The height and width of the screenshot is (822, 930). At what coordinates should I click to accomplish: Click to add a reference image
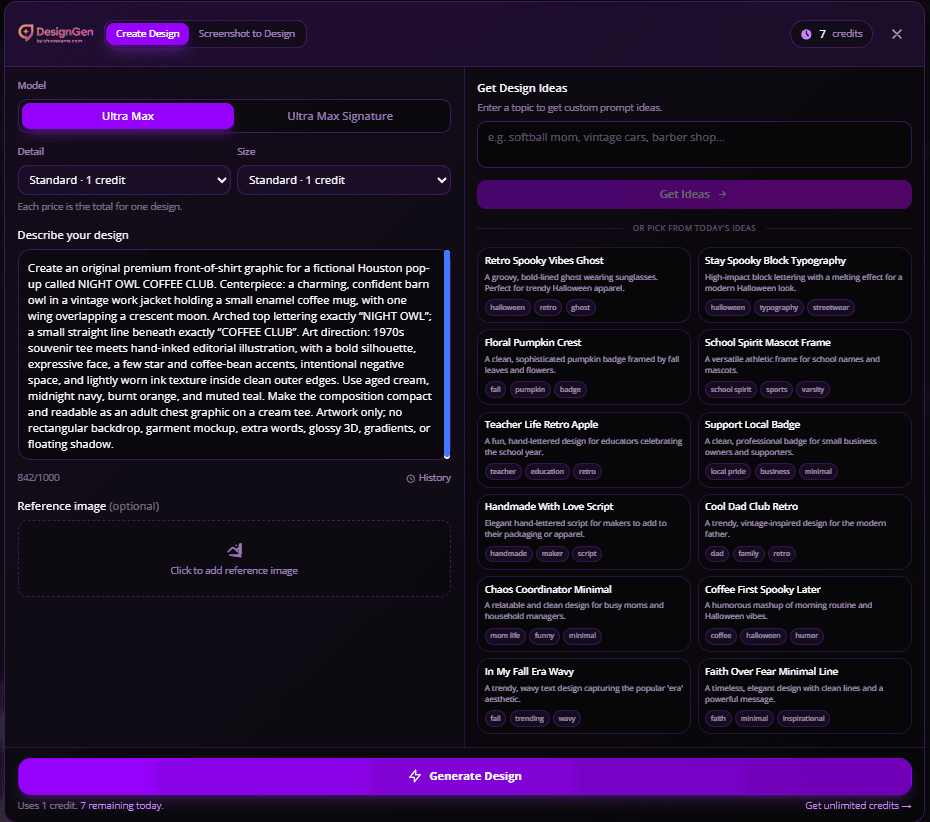pyautogui.click(x=234, y=559)
